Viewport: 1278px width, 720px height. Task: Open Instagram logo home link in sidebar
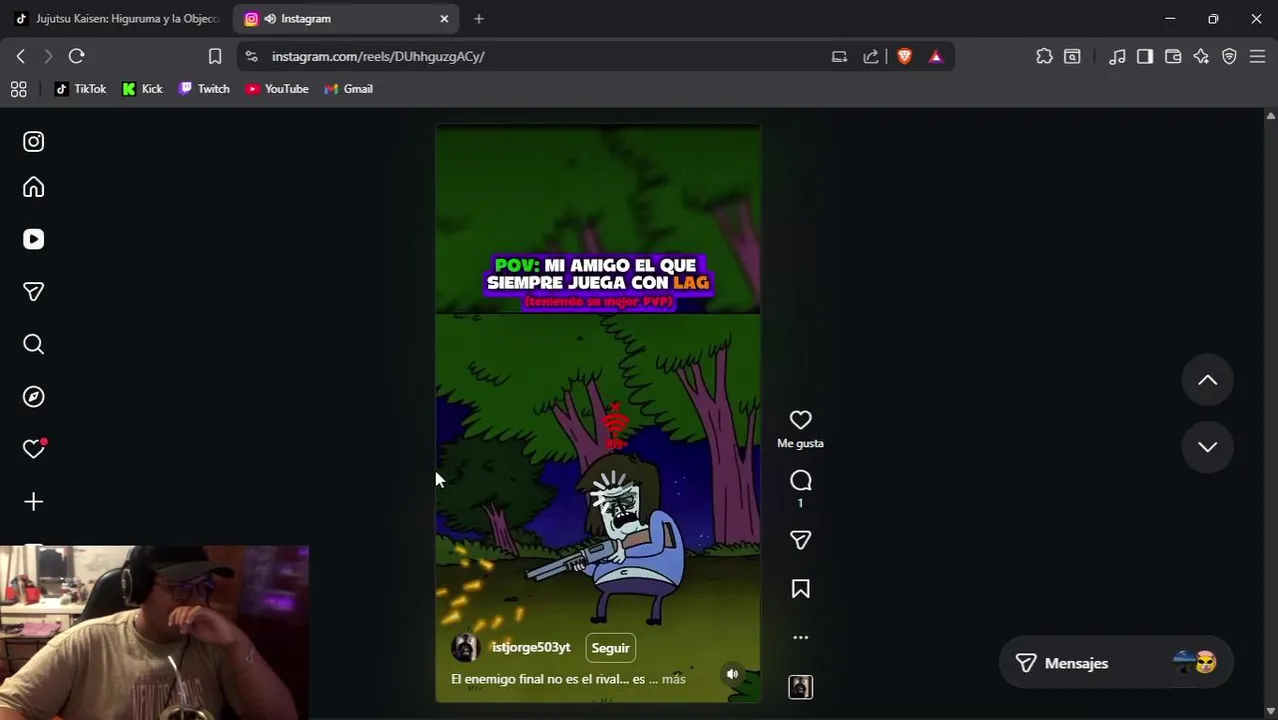click(x=34, y=142)
